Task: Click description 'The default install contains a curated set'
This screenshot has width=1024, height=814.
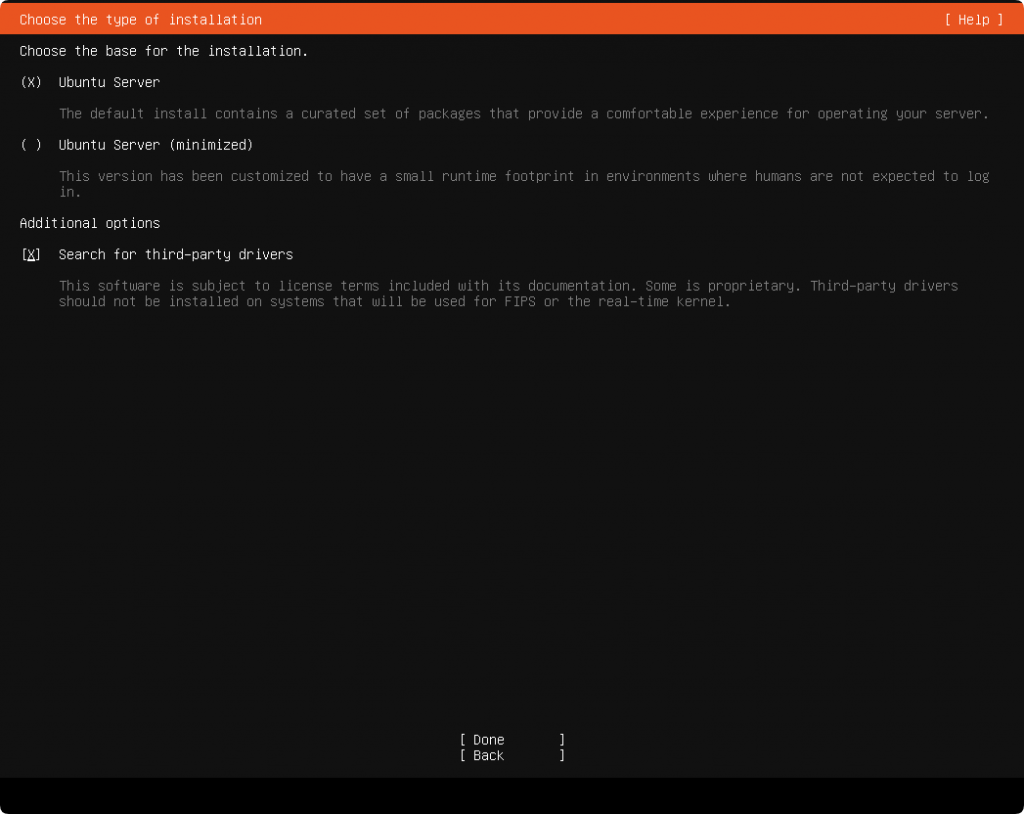Action: tap(524, 114)
